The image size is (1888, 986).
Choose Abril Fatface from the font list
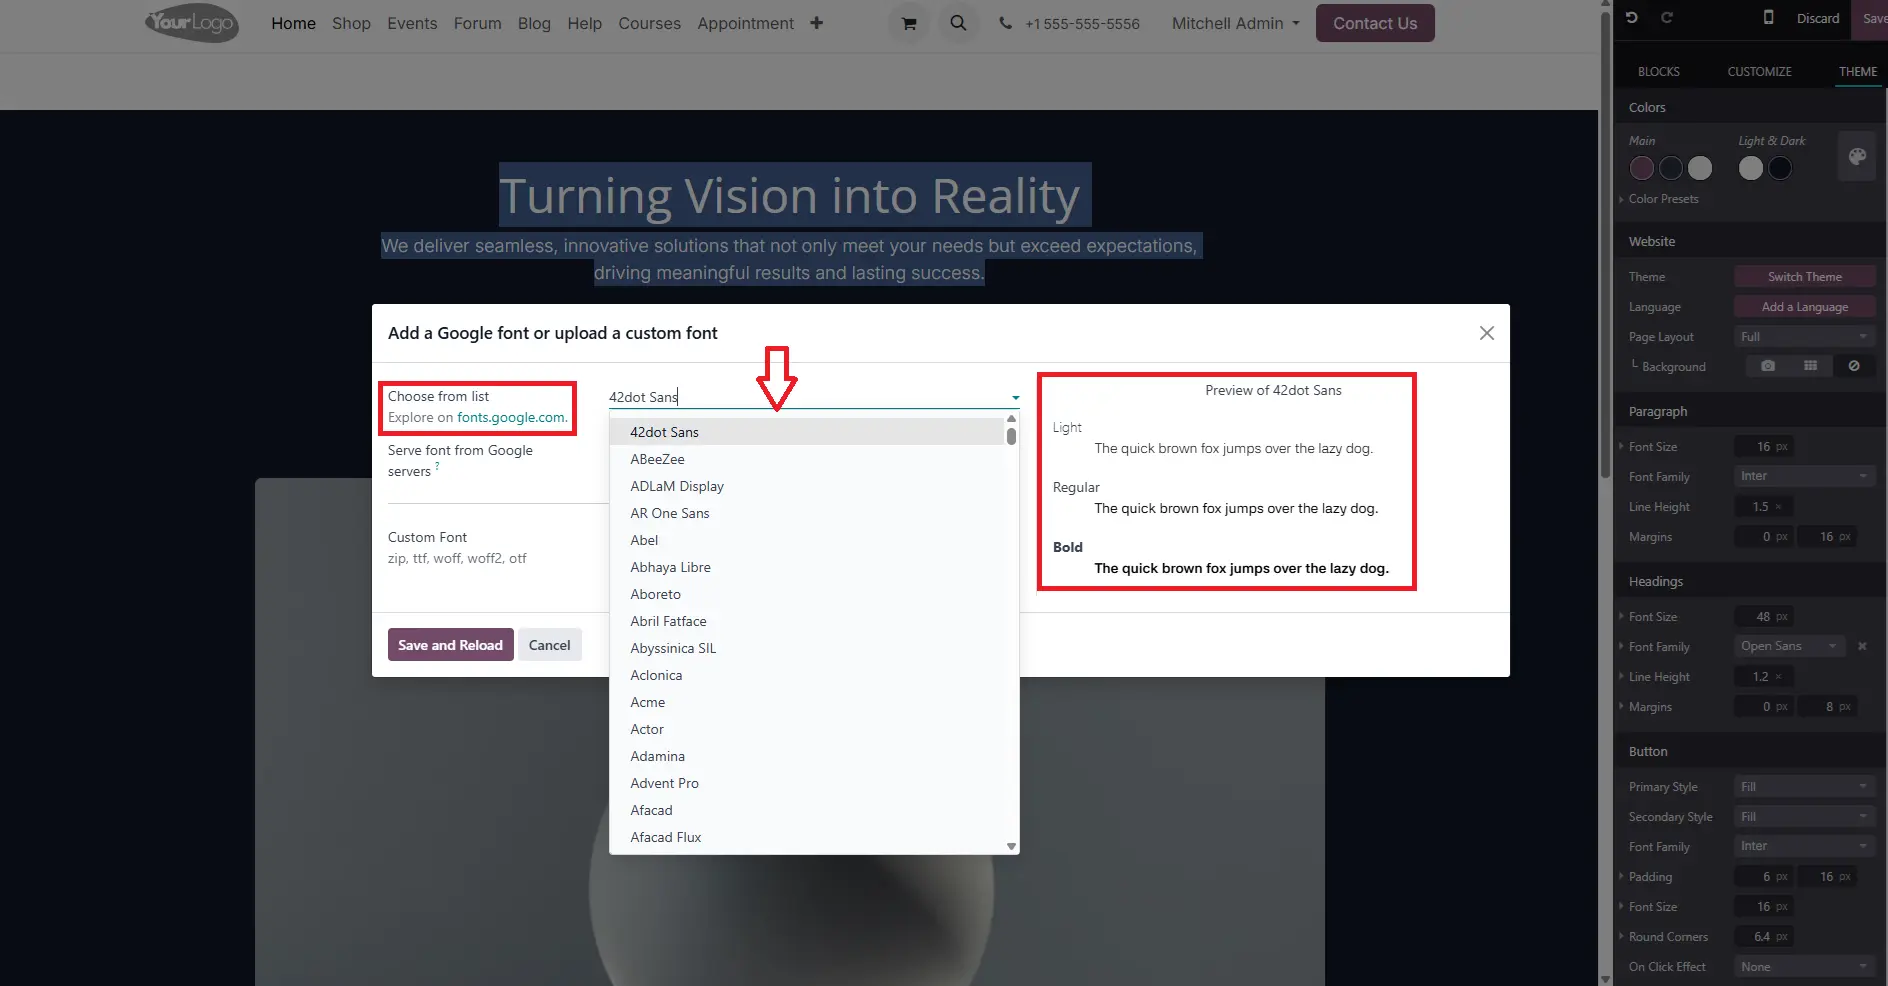[x=806, y=621]
